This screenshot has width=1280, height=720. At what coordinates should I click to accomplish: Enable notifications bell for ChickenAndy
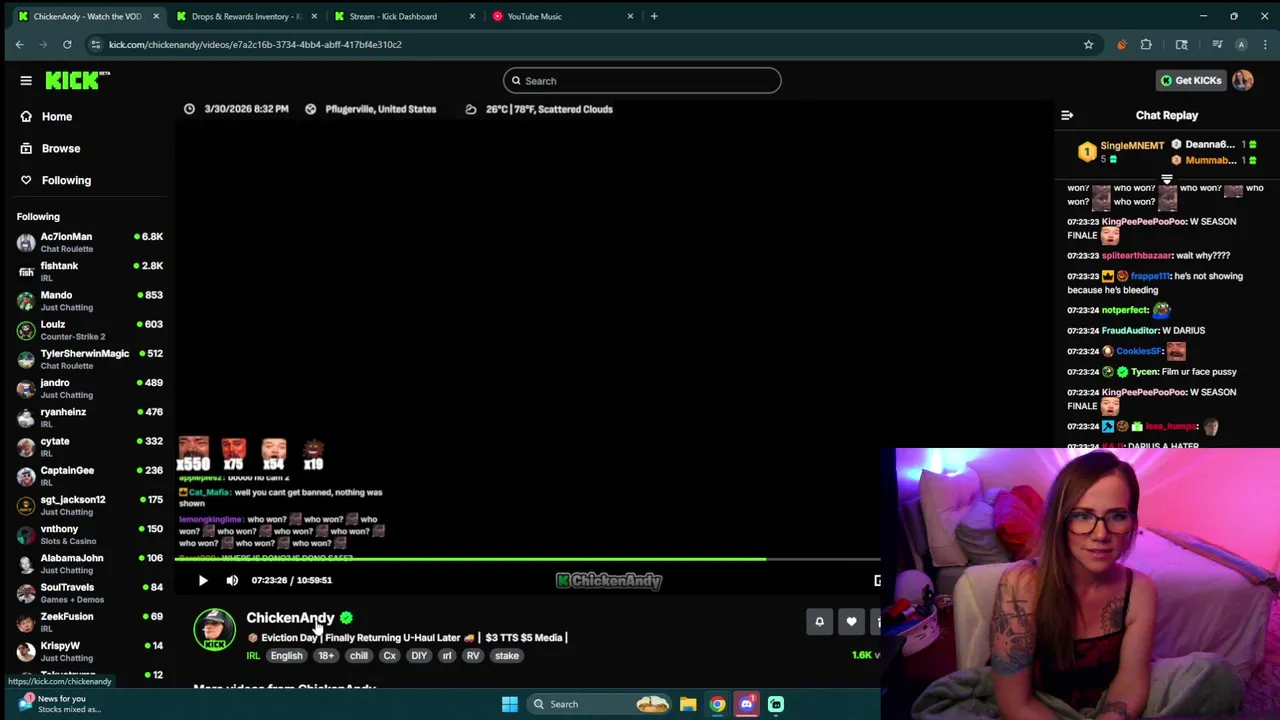[x=819, y=622]
